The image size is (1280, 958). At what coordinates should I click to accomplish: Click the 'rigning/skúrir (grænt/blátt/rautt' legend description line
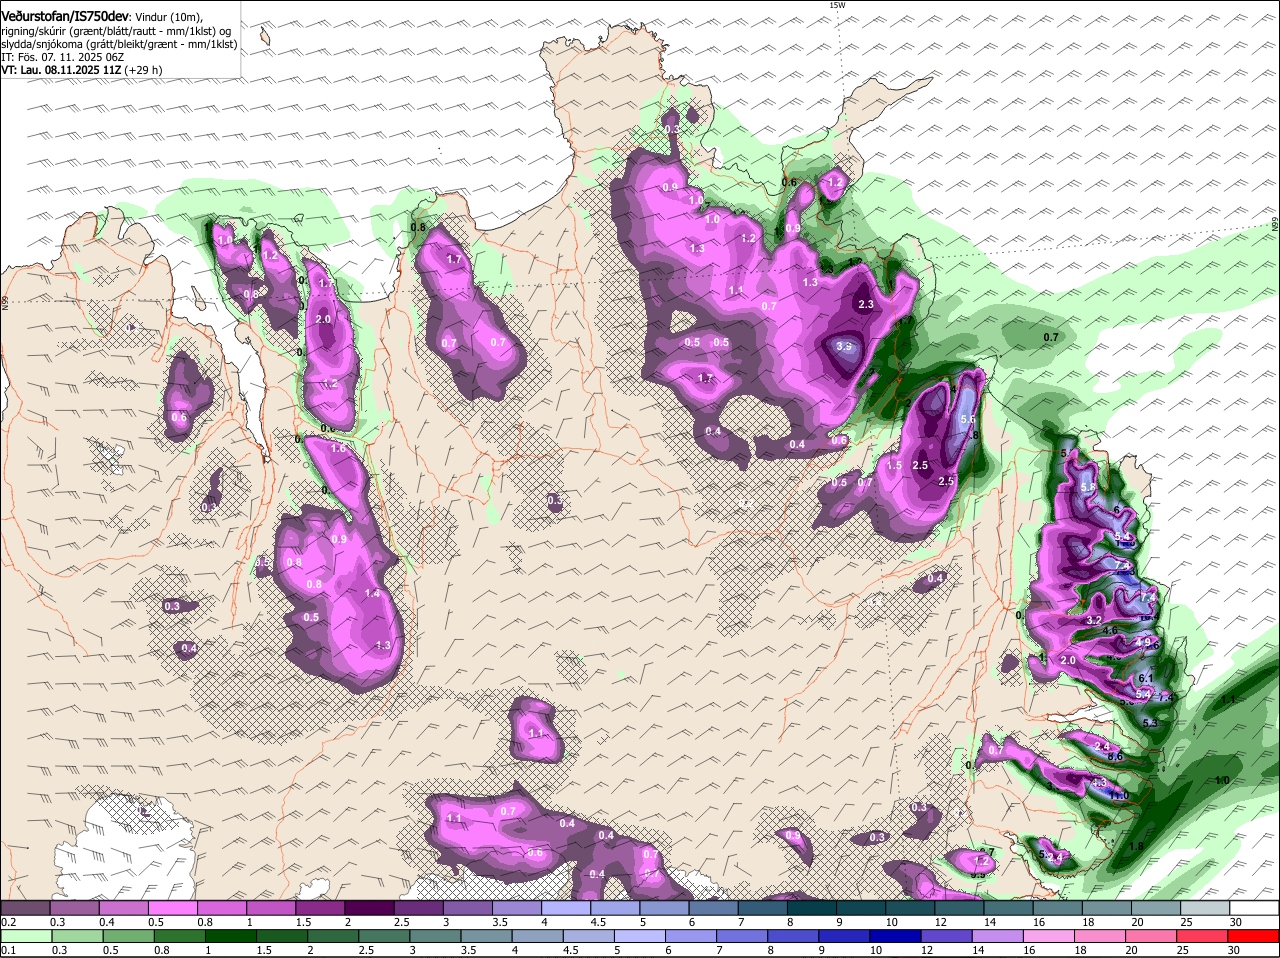pyautogui.click(x=118, y=31)
